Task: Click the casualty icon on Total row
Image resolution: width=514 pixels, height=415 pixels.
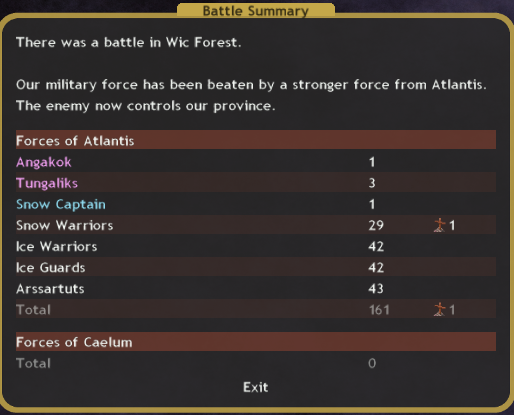Action: click(x=440, y=309)
